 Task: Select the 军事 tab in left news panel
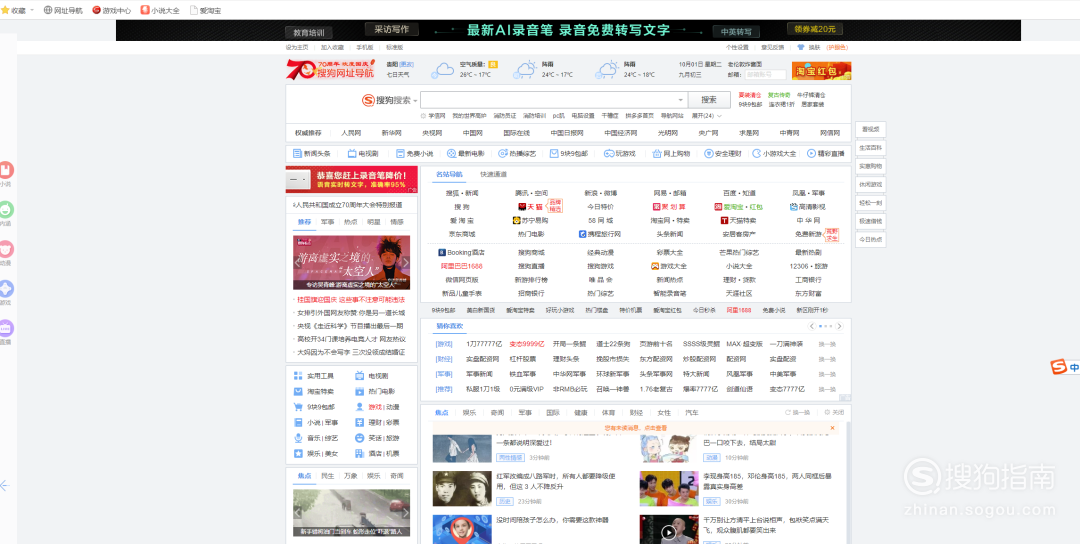point(327,222)
